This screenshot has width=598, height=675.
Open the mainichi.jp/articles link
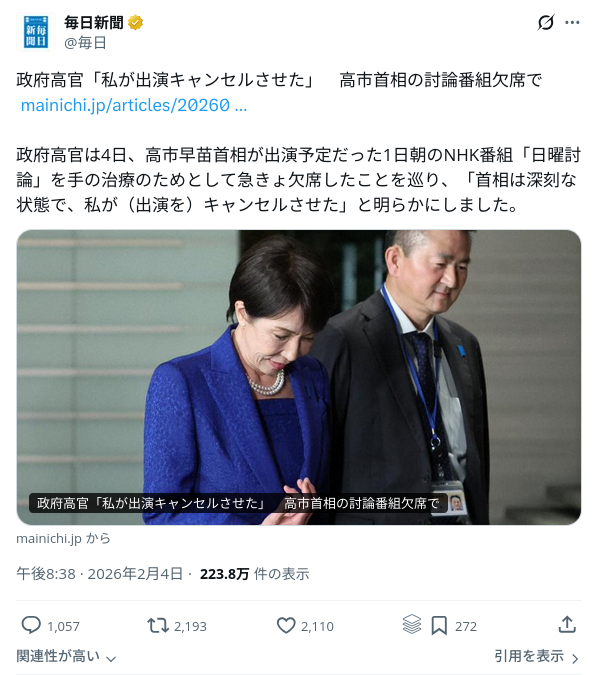pyautogui.click(x=133, y=105)
